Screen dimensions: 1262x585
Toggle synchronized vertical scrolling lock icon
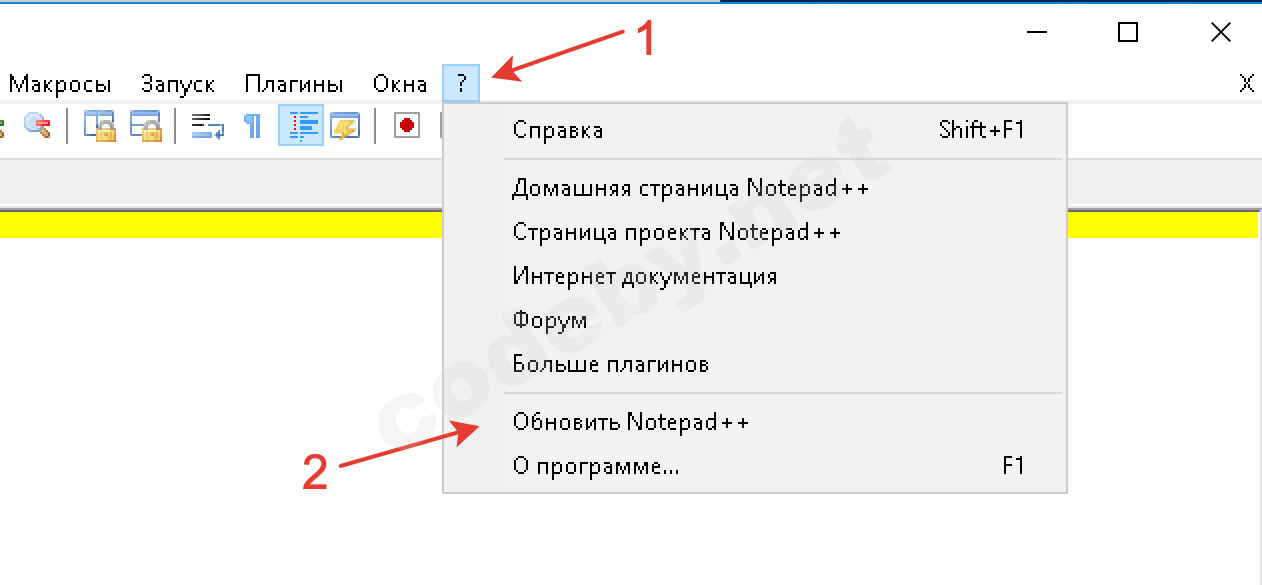pyautogui.click(x=99, y=125)
